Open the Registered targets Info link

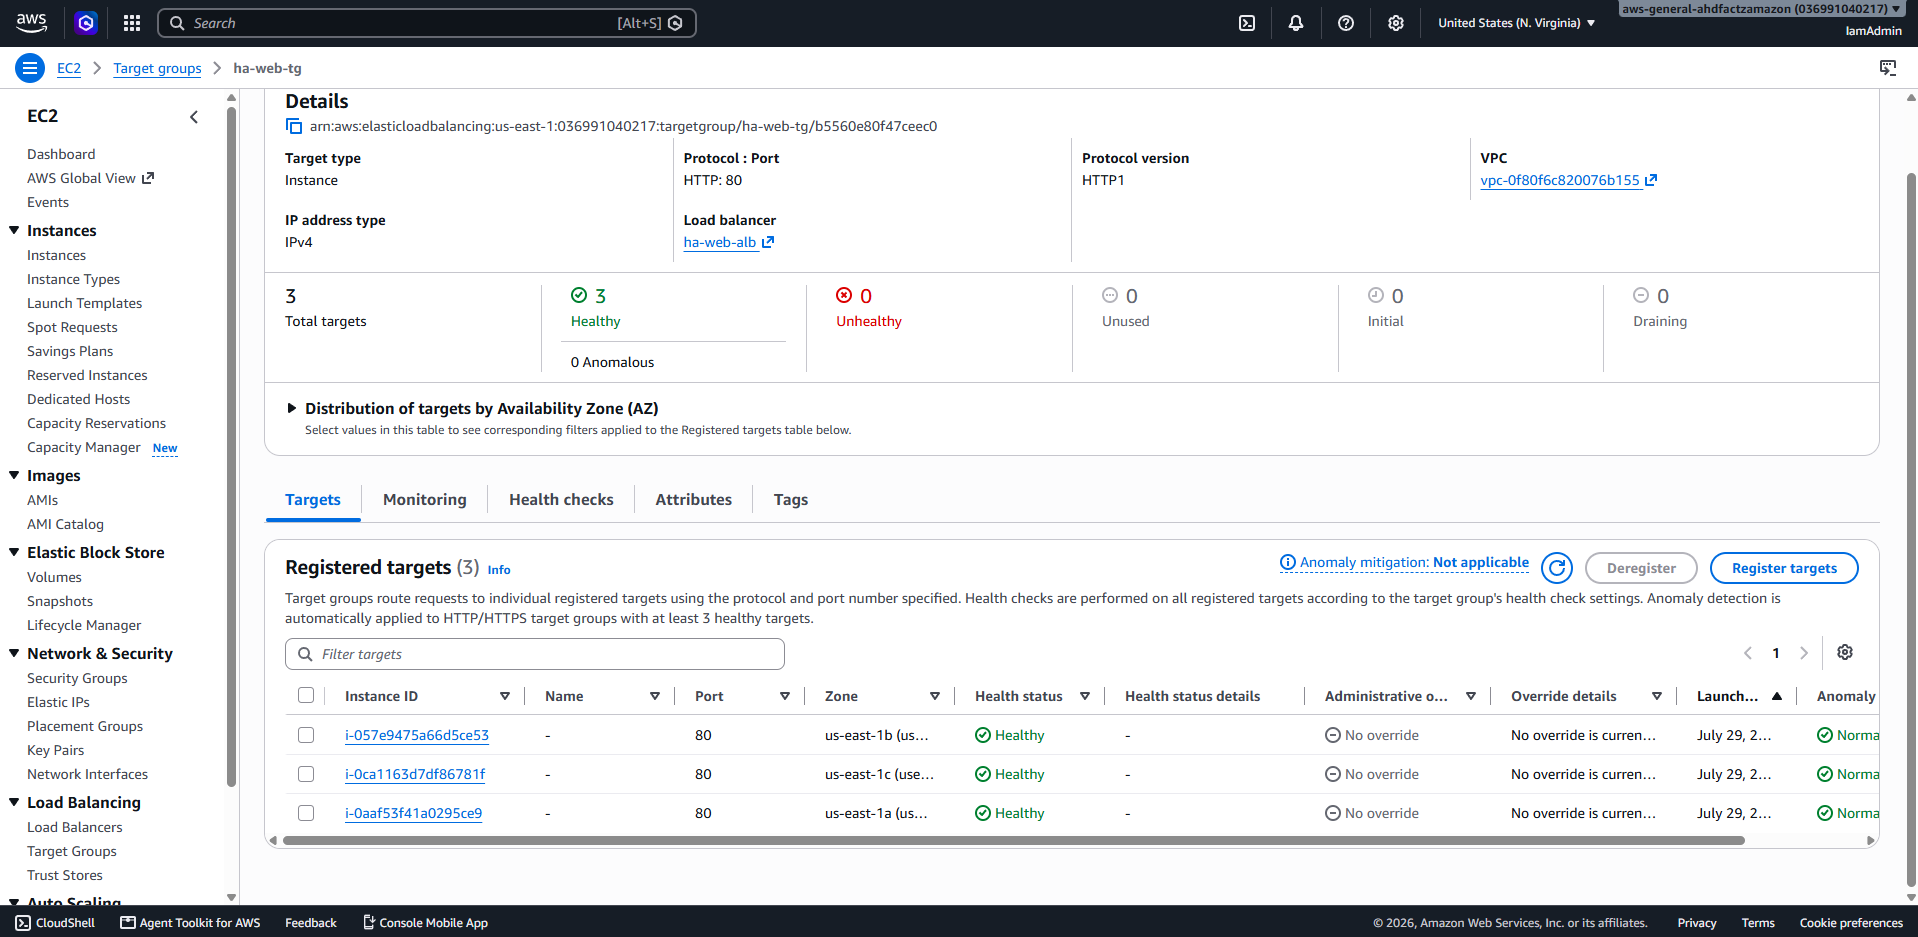(x=499, y=570)
